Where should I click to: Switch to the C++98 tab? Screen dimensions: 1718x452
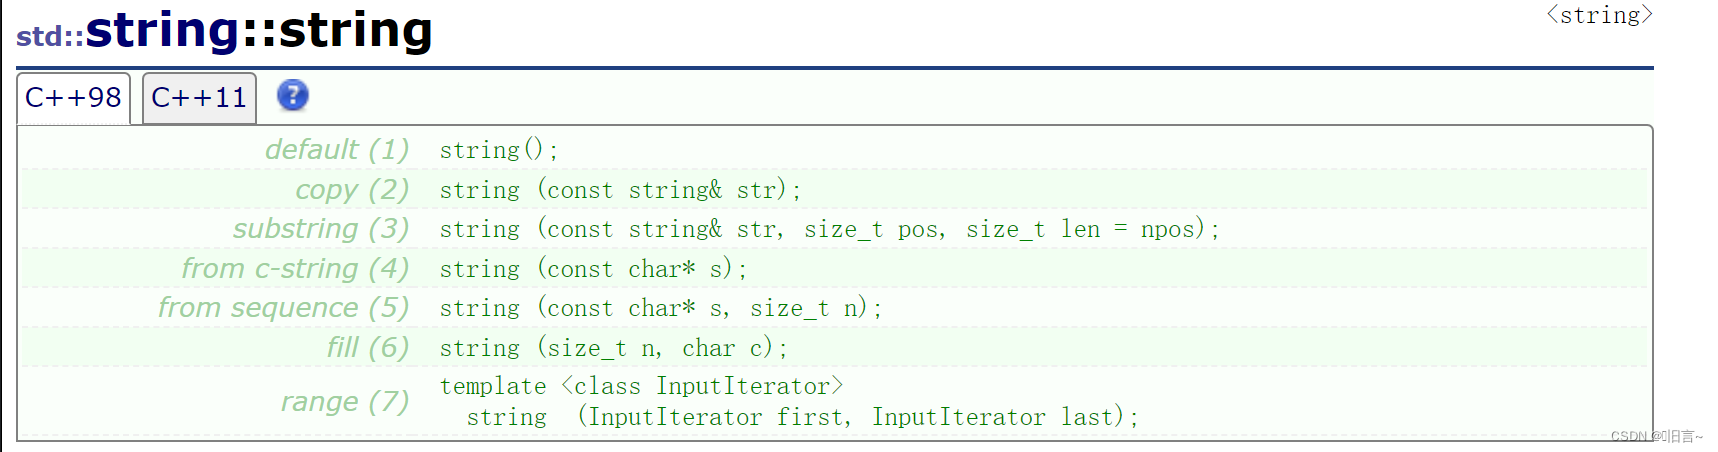click(x=74, y=98)
